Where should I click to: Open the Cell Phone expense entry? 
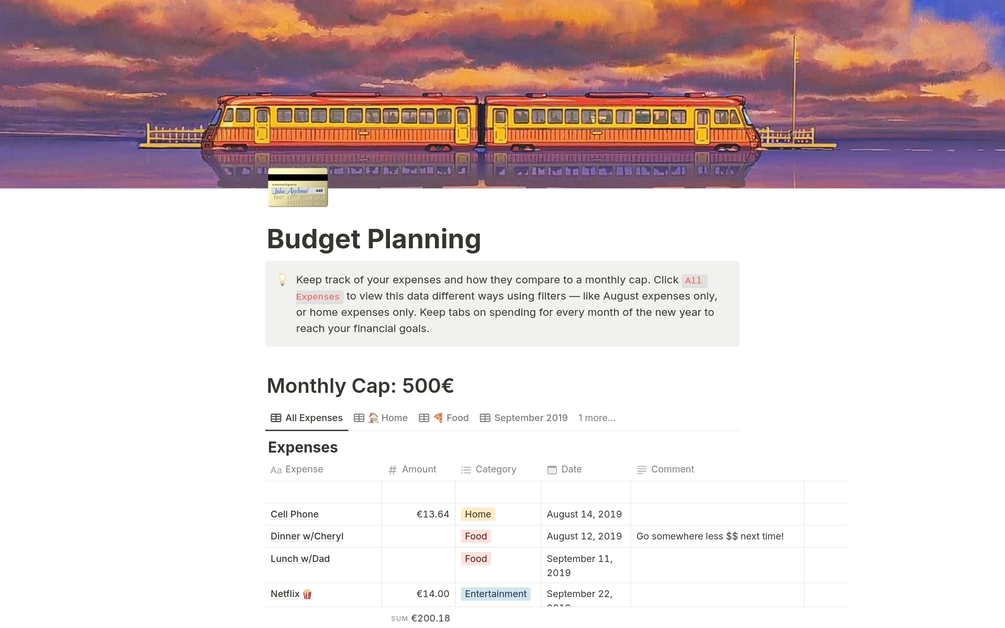point(294,514)
